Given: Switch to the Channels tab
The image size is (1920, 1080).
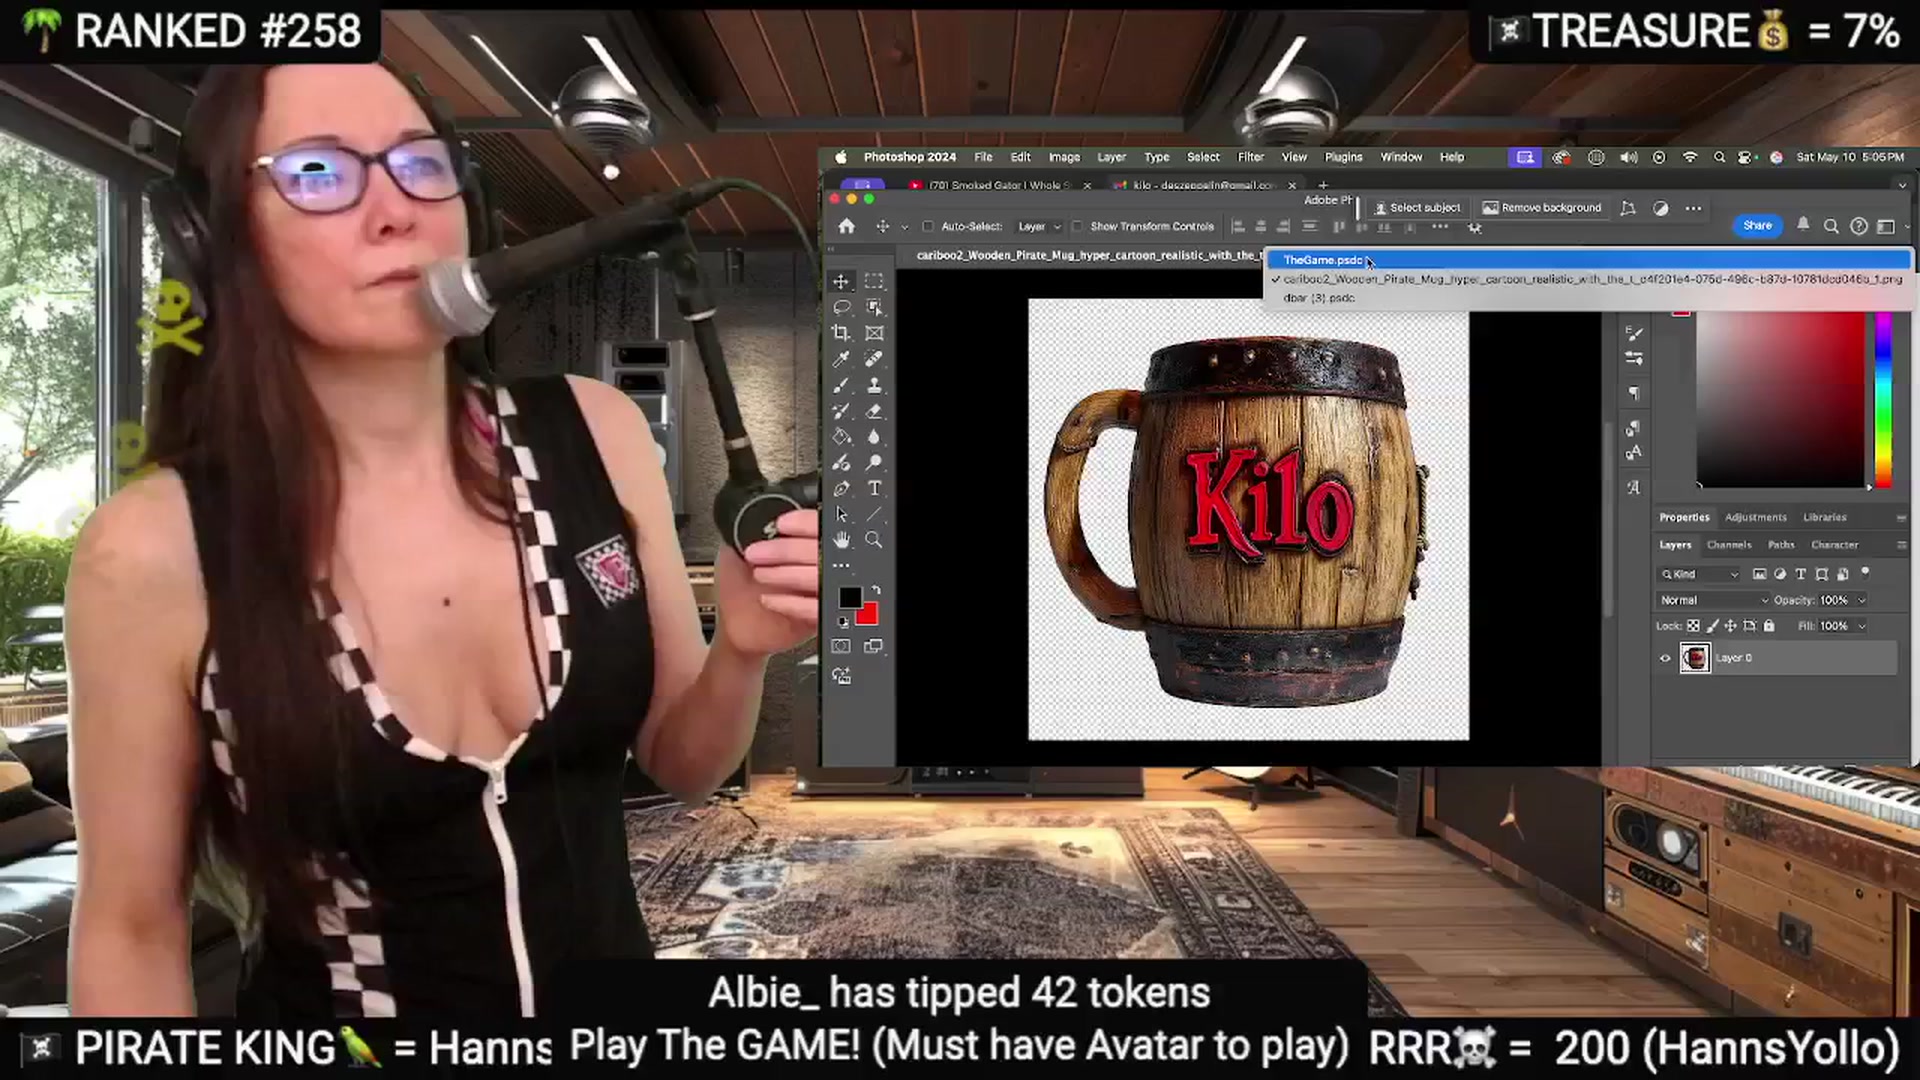Looking at the screenshot, I should tap(1729, 545).
